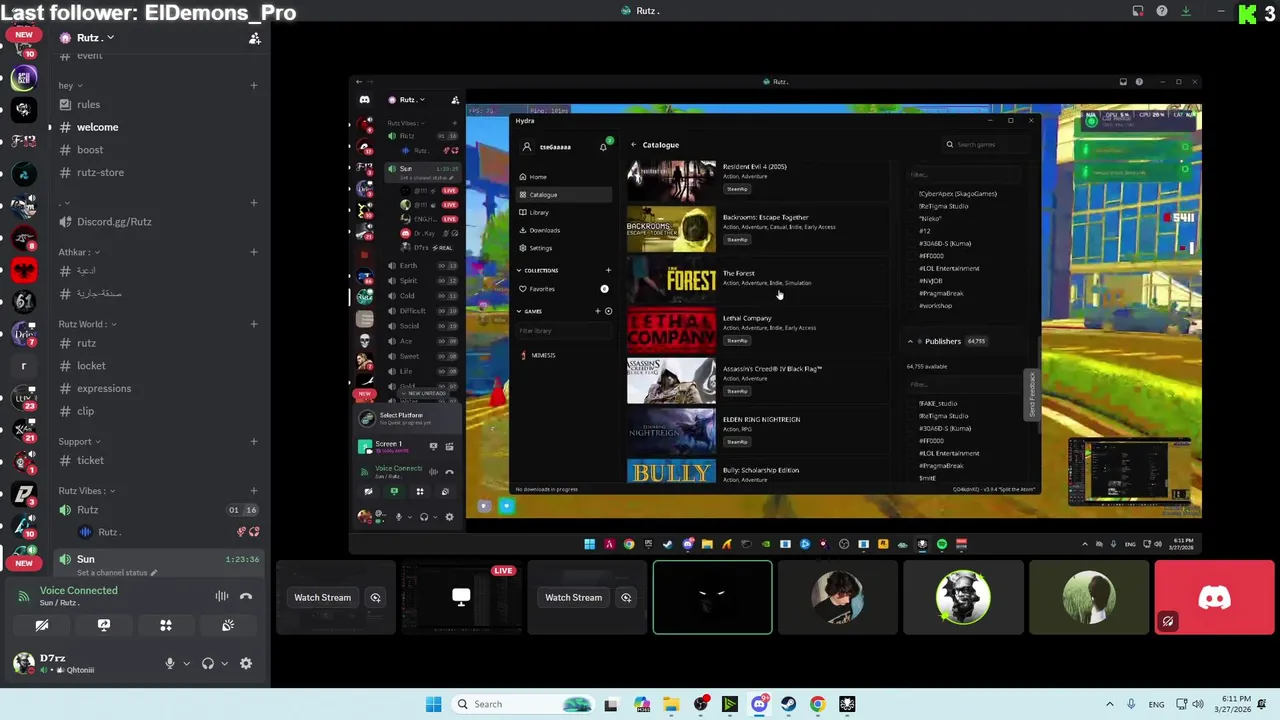
Task: Open Discord inbox icon in title bar
Action: pos(1138,11)
